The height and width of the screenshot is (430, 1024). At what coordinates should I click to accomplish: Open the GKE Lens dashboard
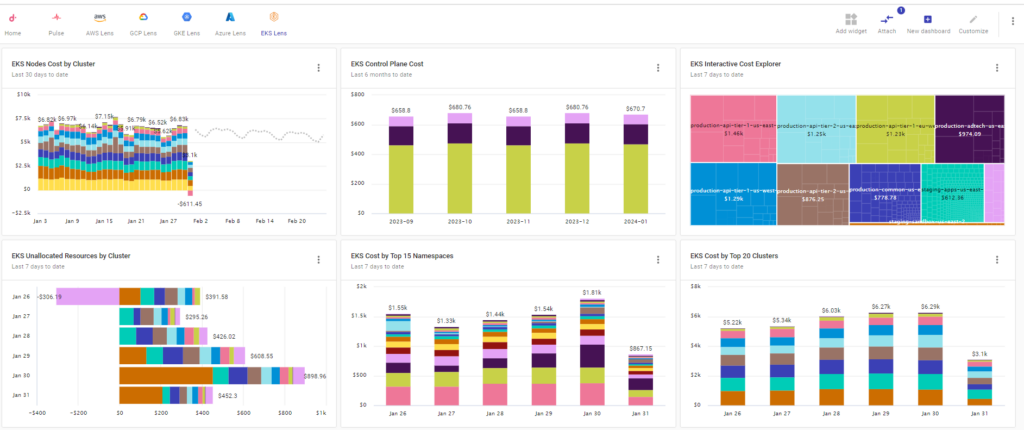pos(186,19)
